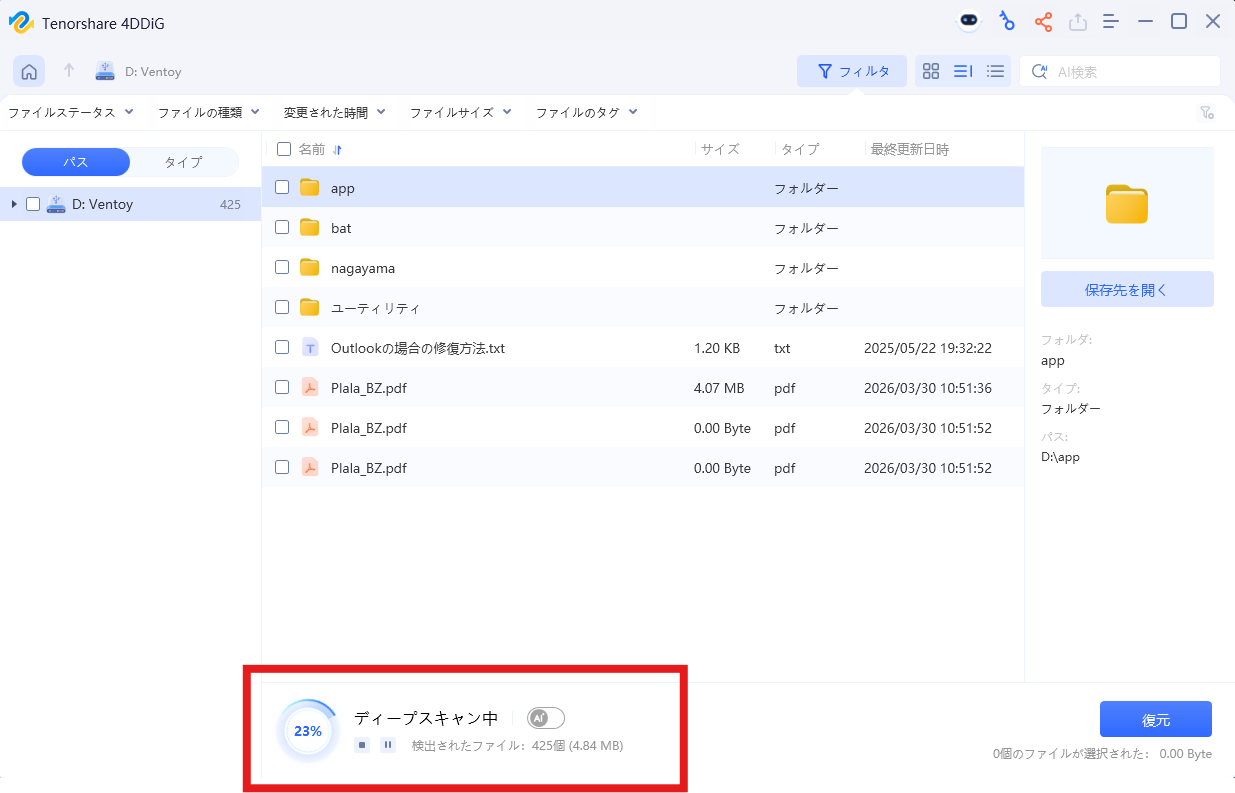Click the AI search icon in search box
1235x793 pixels.
(1040, 71)
